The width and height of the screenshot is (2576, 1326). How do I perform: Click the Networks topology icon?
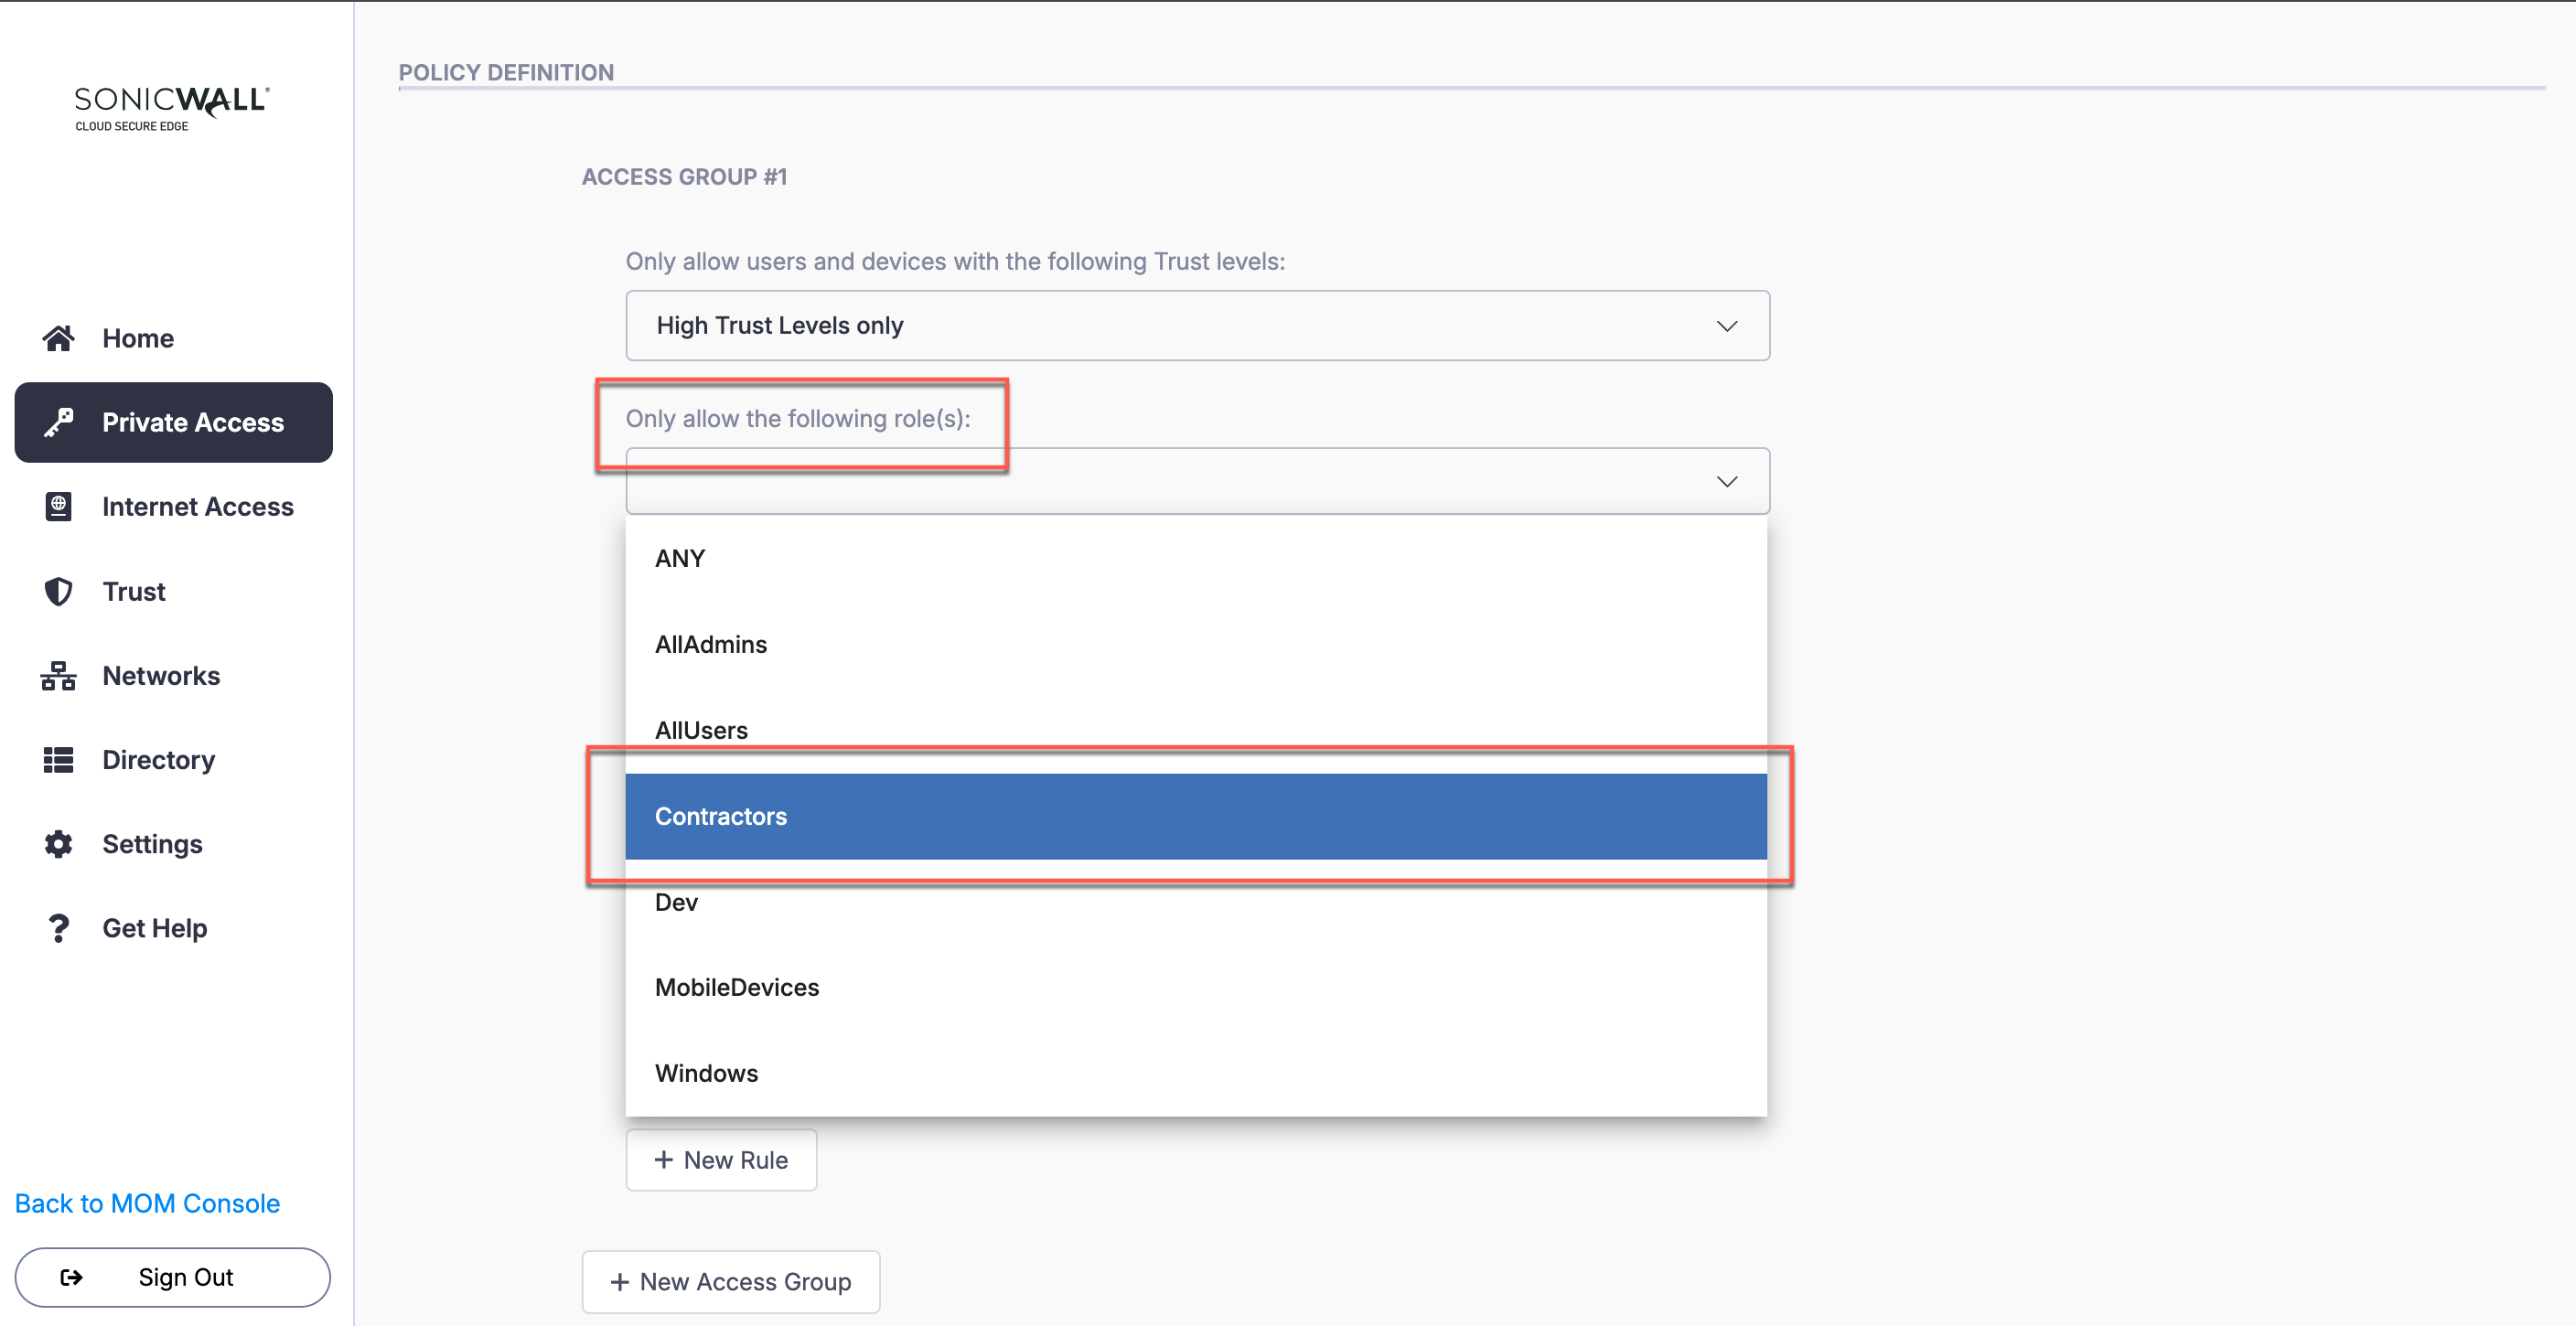(58, 676)
